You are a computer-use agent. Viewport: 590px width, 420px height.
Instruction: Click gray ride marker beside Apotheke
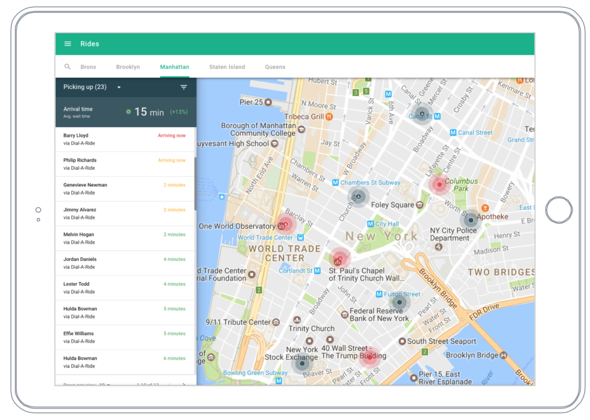[471, 220]
